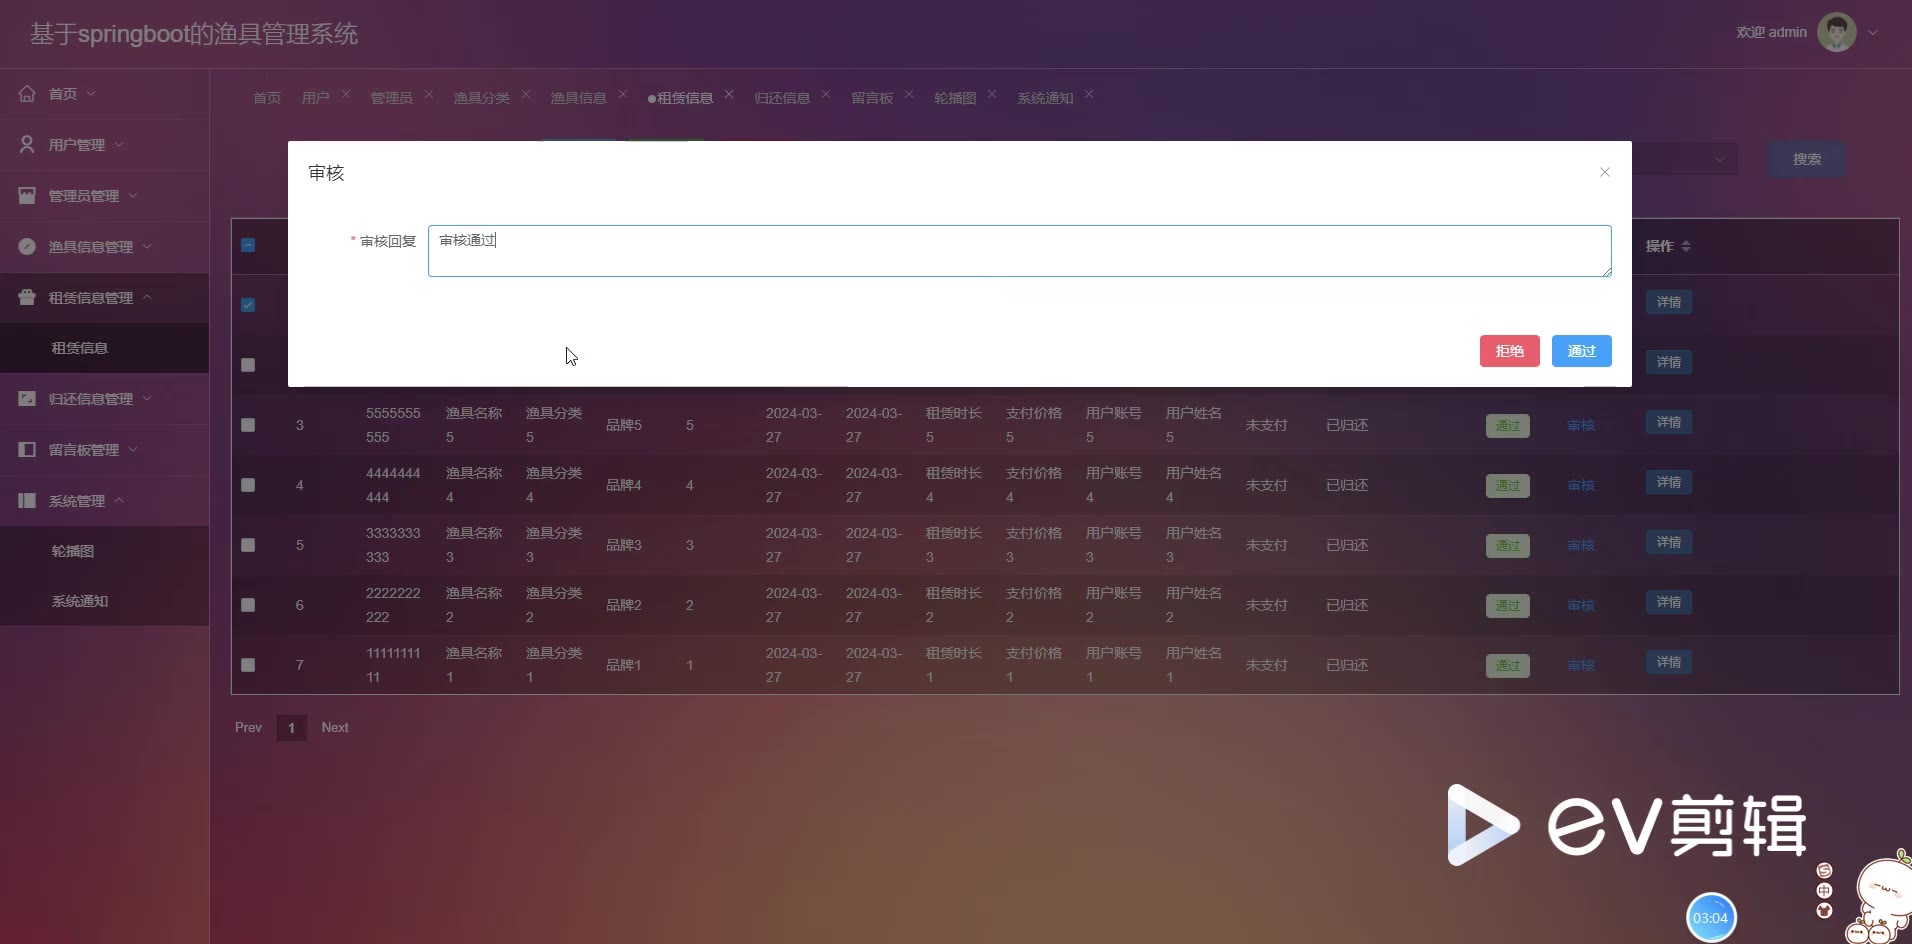1912x944 pixels.
Task: Expand the 渔具信息管理 sidebar menu
Action: pyautogui.click(x=147, y=246)
